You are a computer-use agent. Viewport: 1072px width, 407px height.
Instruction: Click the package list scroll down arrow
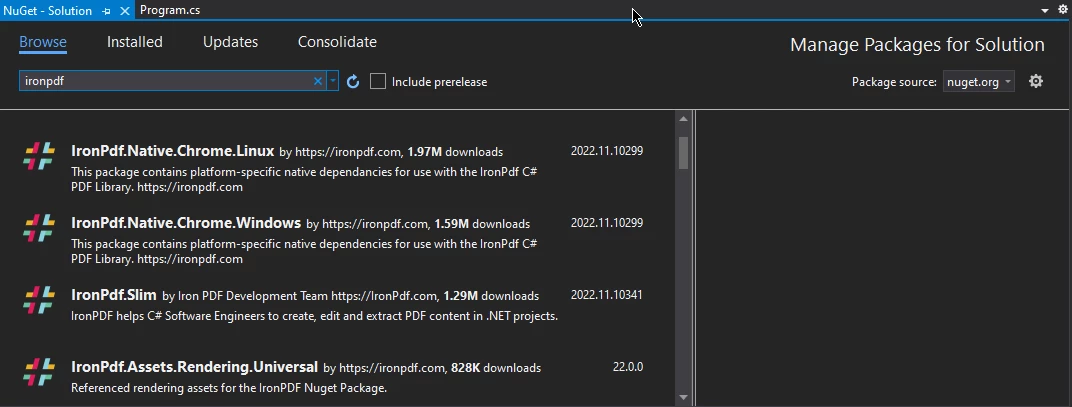(683, 397)
